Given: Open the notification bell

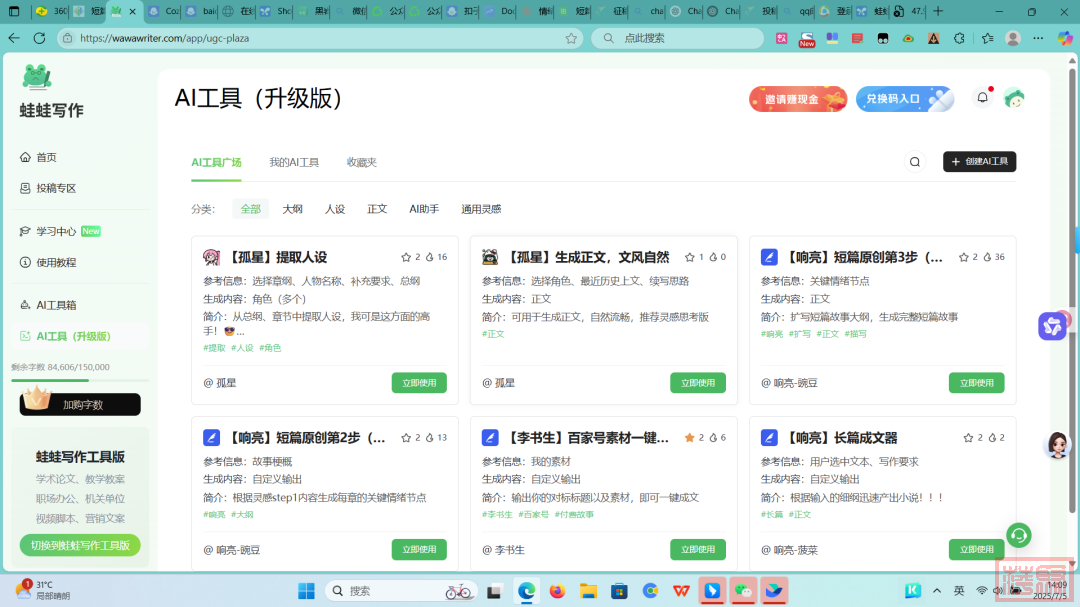Looking at the screenshot, I should (x=982, y=98).
